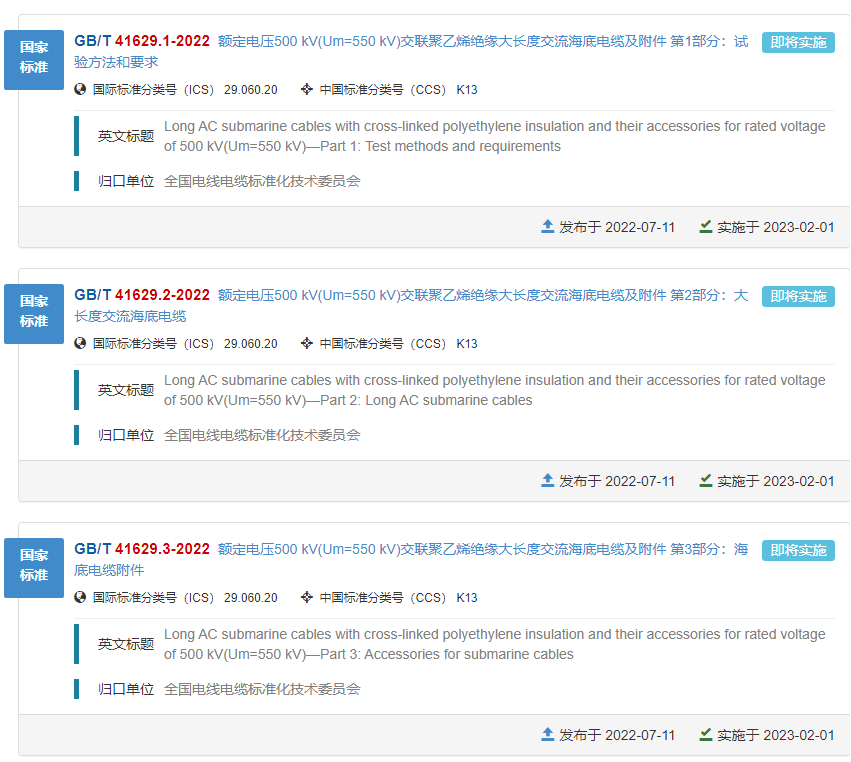The height and width of the screenshot is (762, 851).
Task: Click the 国家标准 label on third card
Action: click(34, 566)
